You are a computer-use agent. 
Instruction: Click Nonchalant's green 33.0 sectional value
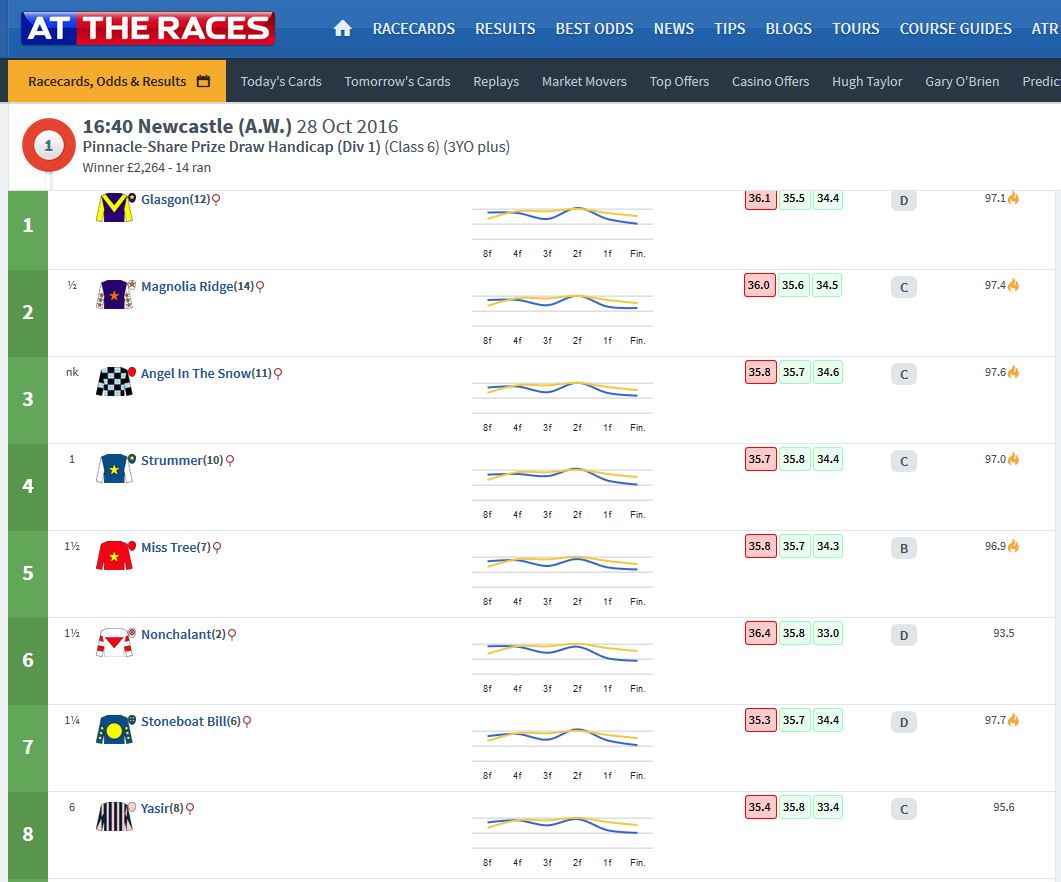(x=828, y=634)
